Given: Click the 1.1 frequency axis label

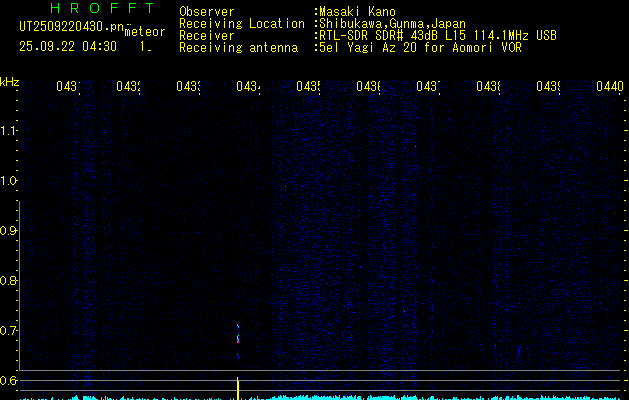Looking at the screenshot, I should pyautogui.click(x=8, y=130).
